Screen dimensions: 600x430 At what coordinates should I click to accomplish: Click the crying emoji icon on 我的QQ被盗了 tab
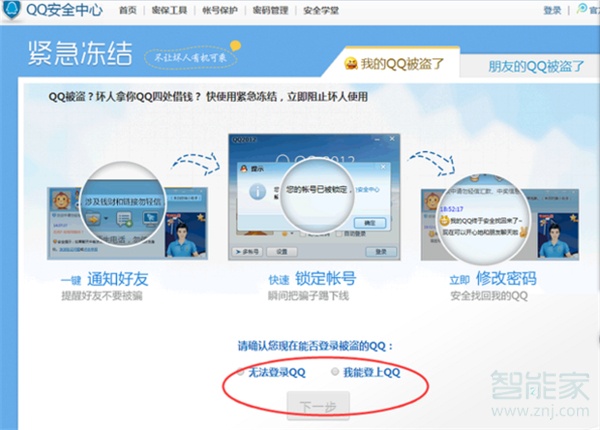coord(351,63)
